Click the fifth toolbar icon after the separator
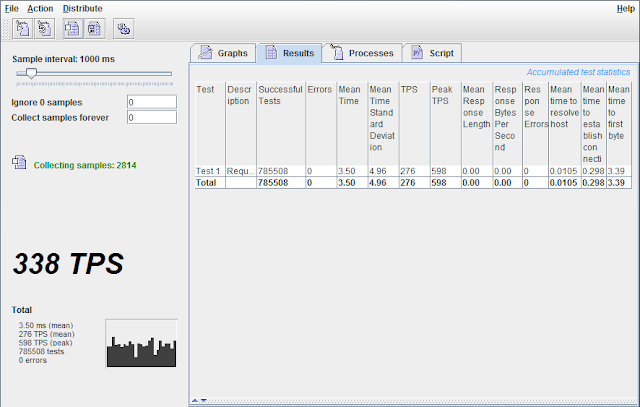The height and width of the screenshot is (407, 640). [x=123, y=29]
